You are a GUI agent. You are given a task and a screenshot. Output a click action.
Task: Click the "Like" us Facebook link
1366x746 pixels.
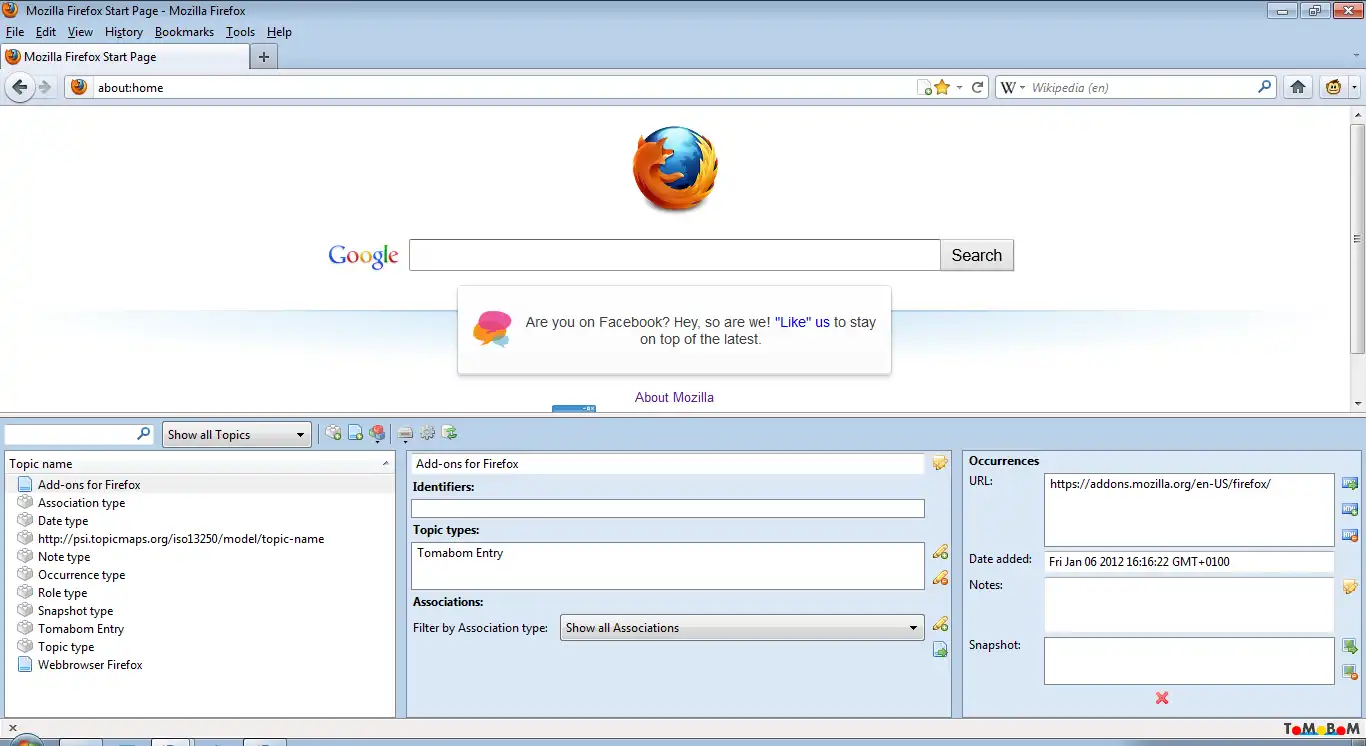pyautogui.click(x=802, y=322)
